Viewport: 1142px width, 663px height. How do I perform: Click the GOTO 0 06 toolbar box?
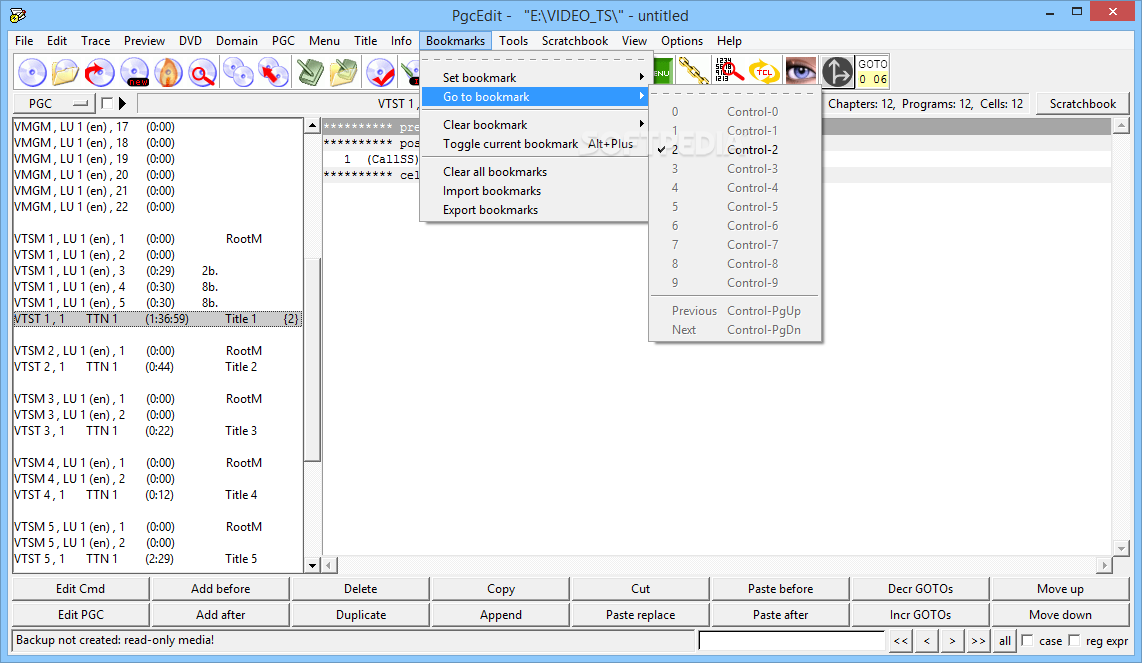click(x=873, y=71)
